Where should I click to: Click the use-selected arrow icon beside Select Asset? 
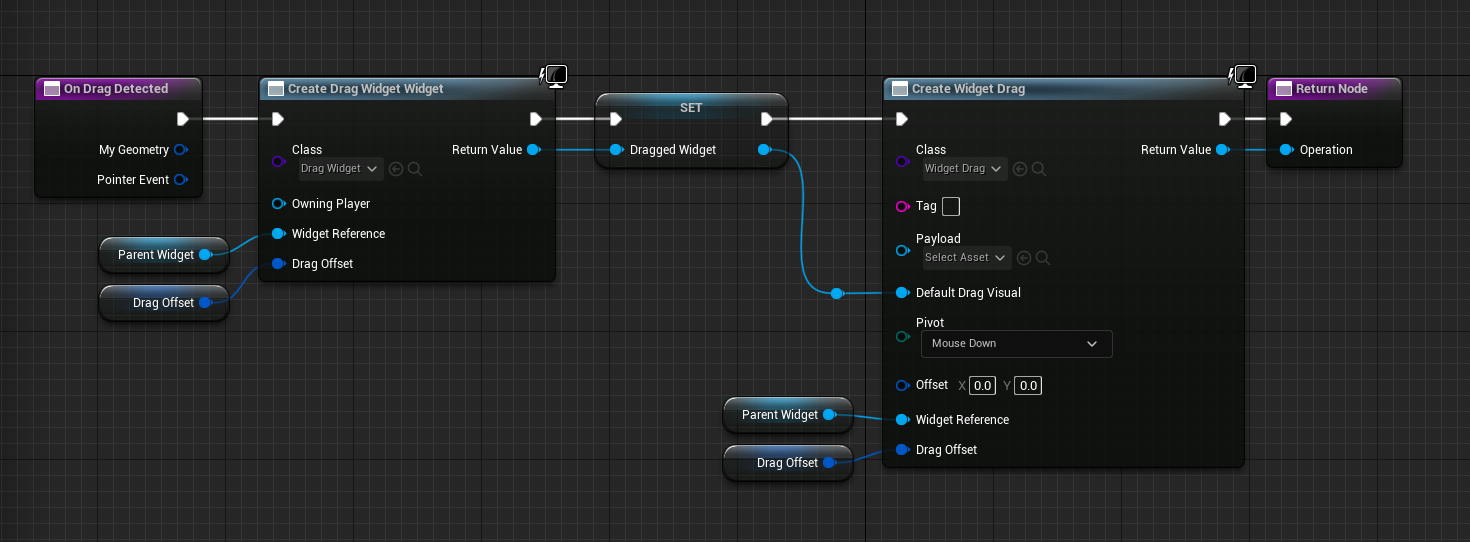coord(1023,258)
